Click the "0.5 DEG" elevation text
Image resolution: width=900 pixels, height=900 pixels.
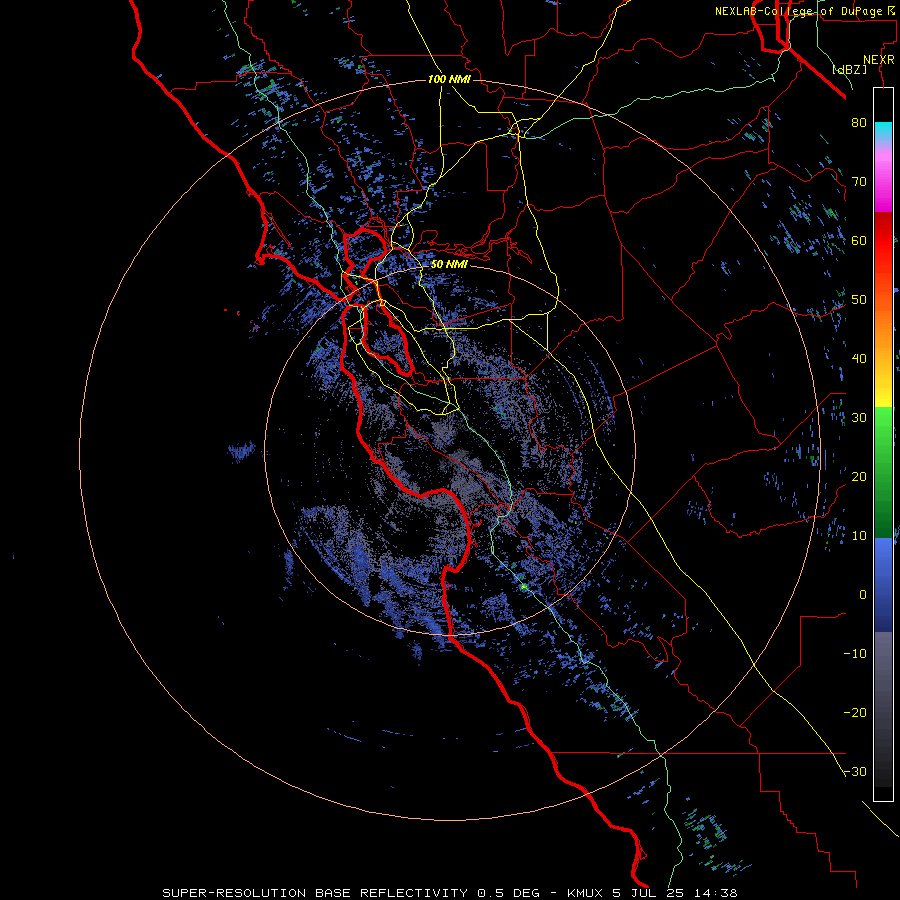[508, 893]
